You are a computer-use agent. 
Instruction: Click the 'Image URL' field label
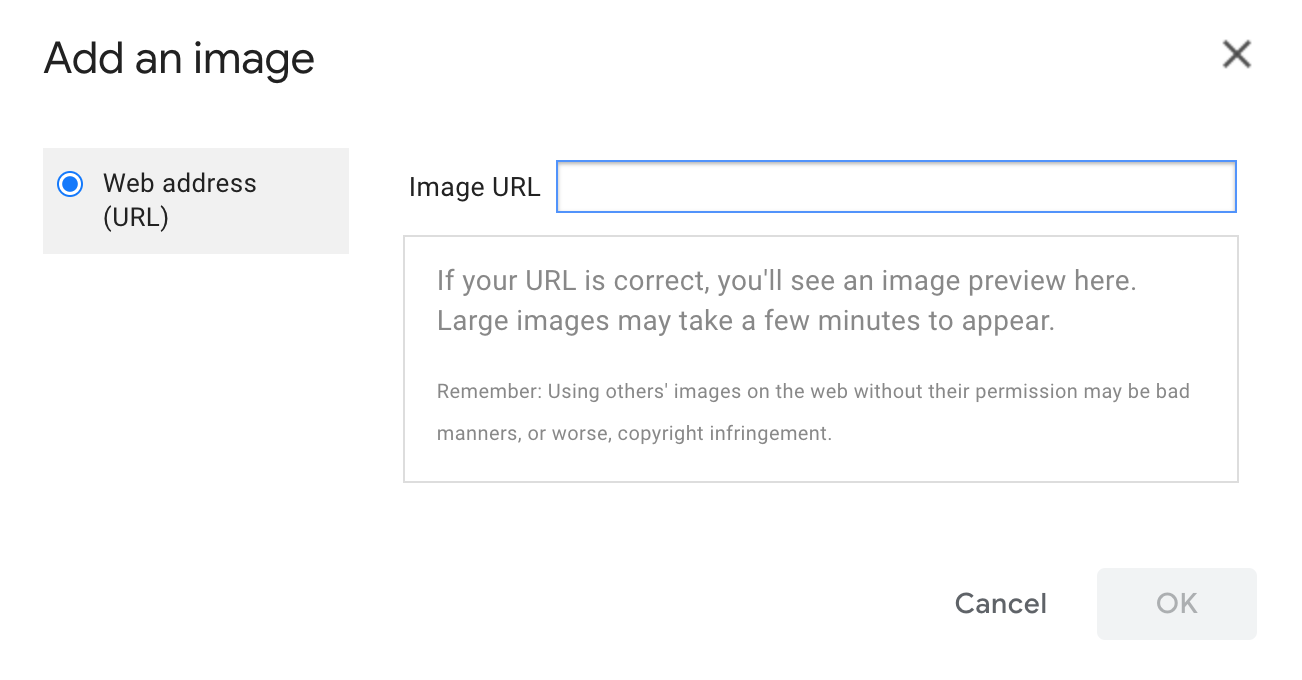tap(474, 187)
